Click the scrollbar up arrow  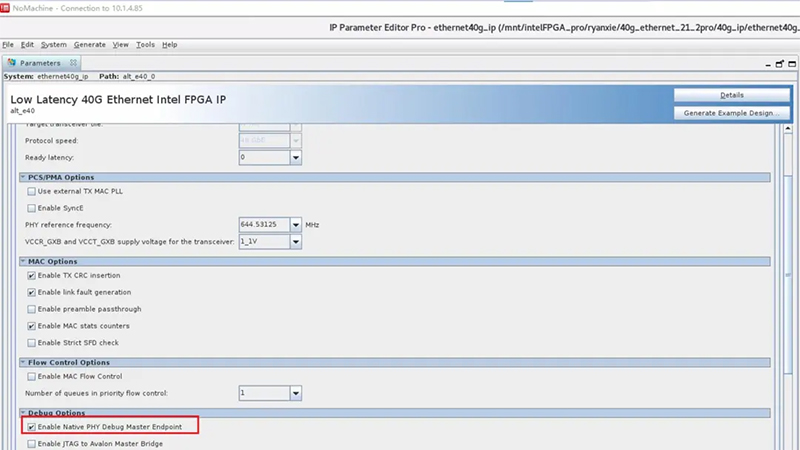[x=788, y=129]
